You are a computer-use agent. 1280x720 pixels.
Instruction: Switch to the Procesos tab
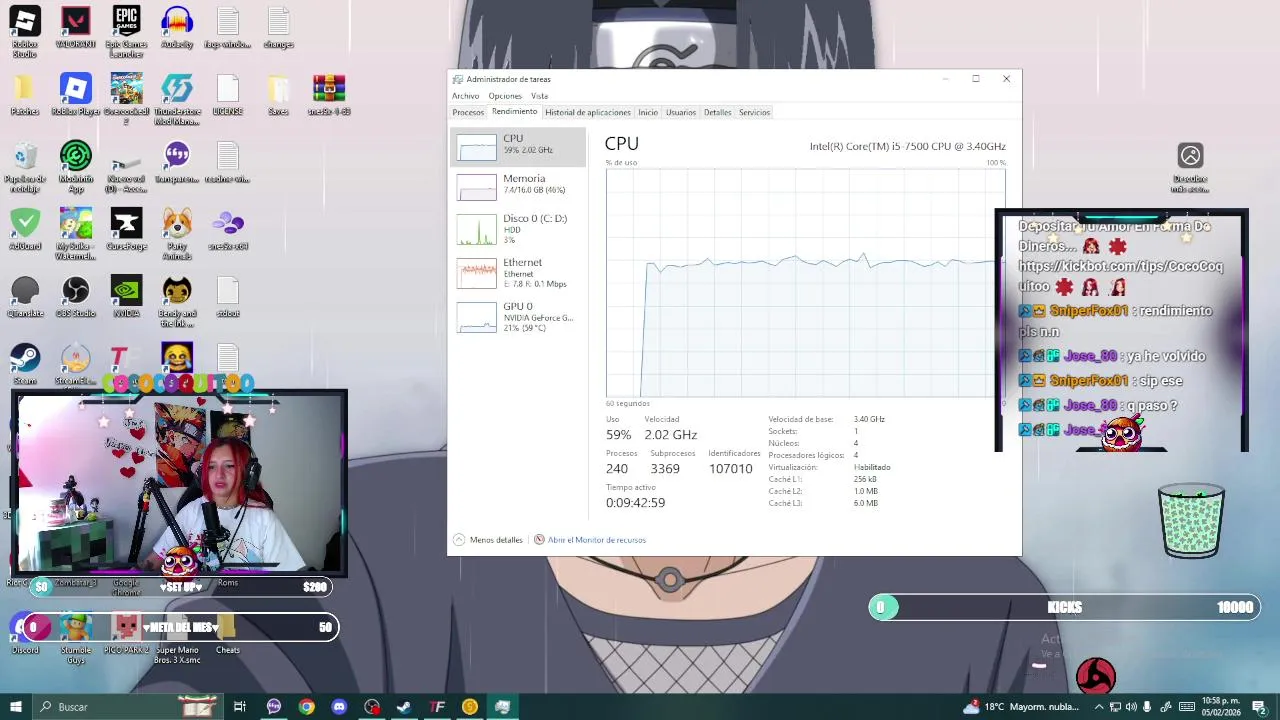468,112
